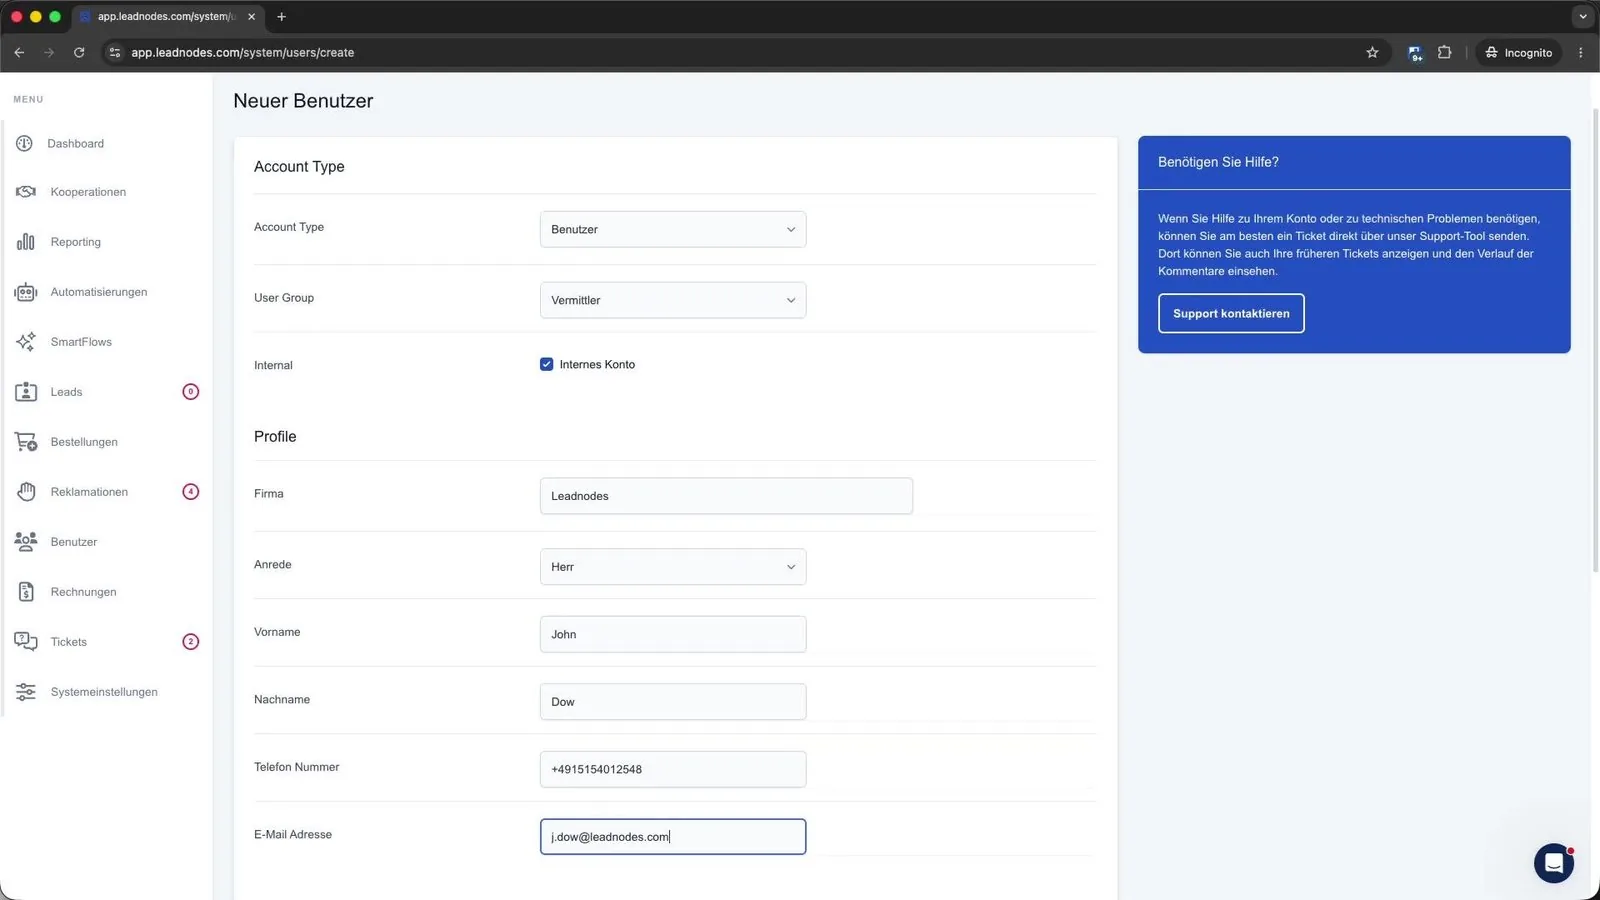
Task: Expand the User Group Vermittler dropdown
Action: (x=673, y=300)
